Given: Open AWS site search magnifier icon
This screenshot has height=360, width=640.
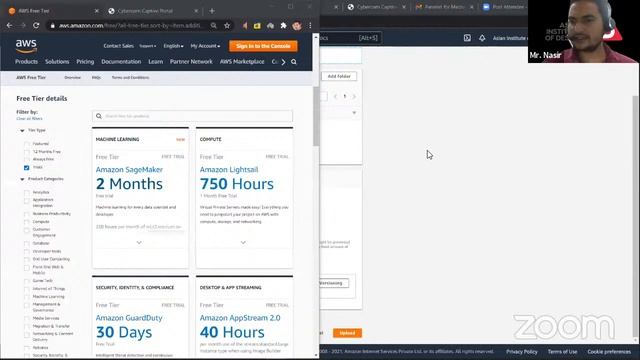Looking at the screenshot, I should pyautogui.click(x=294, y=62).
